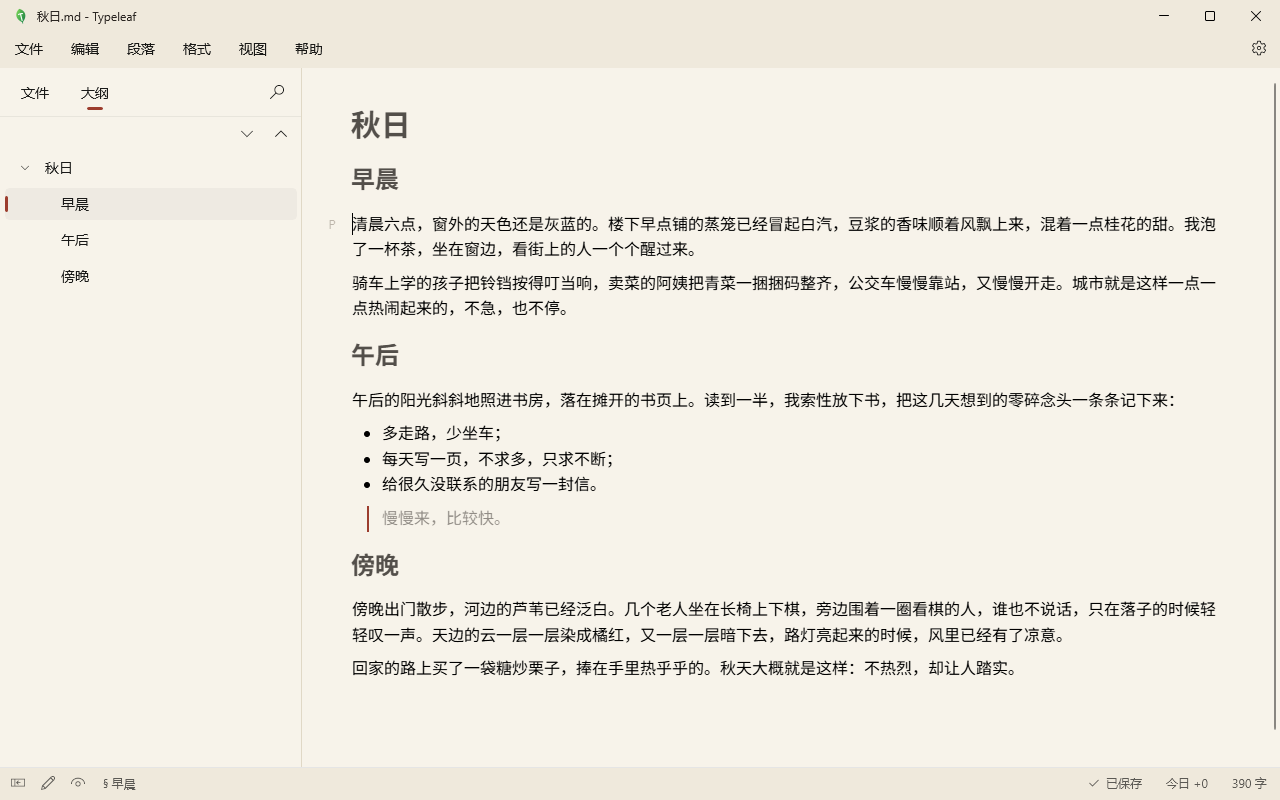Click the paragraph marker P in the margin
This screenshot has width=1280, height=800.
click(x=332, y=225)
